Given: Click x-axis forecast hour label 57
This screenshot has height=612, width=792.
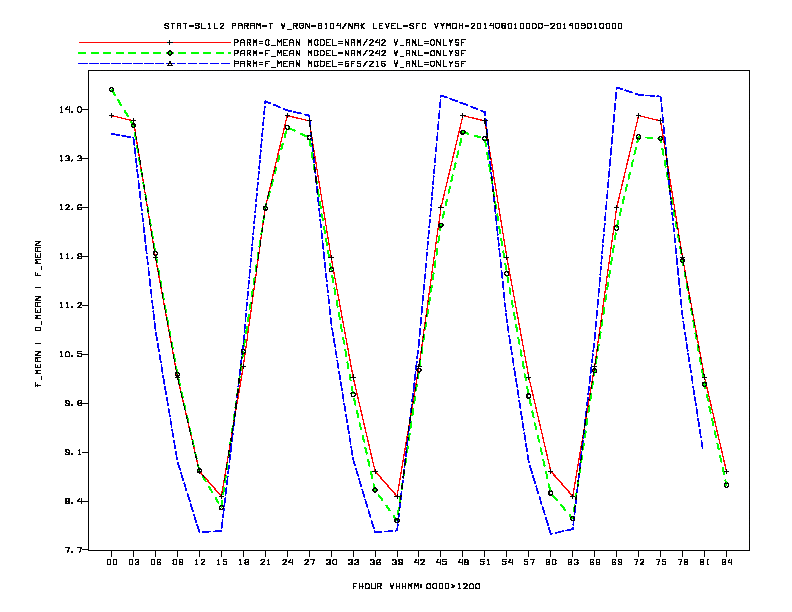Looking at the screenshot, I should point(529,562).
